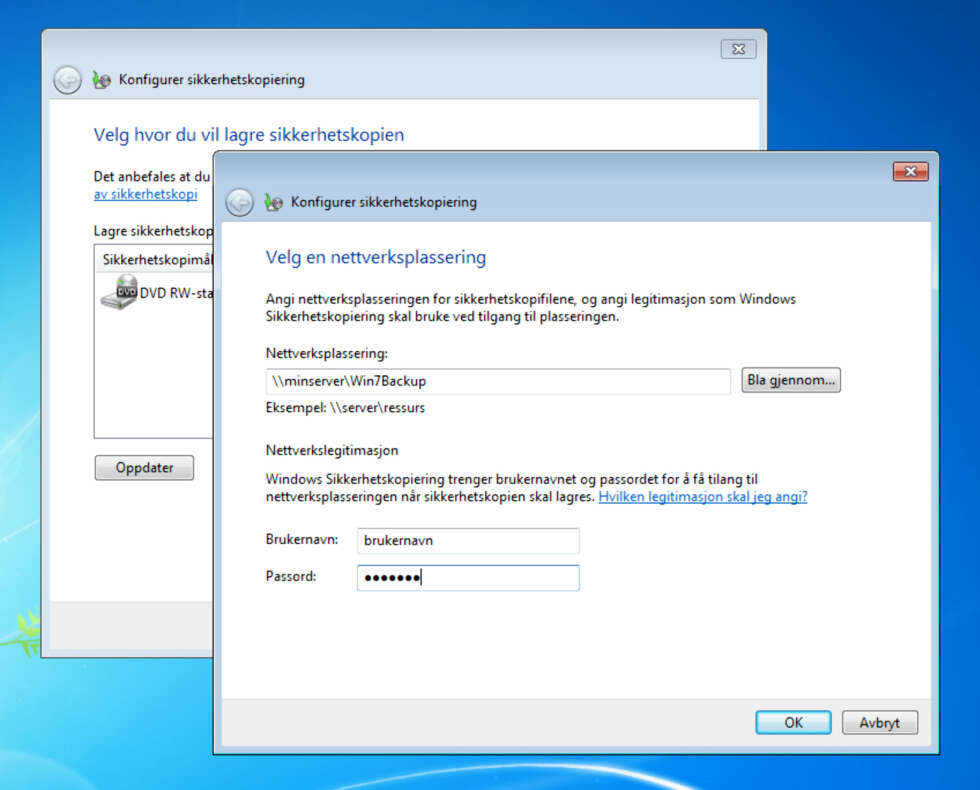Image resolution: width=980 pixels, height=790 pixels.
Task: Open the 'Hvilken legitimasjon skal jeg angi?' link
Action: coord(703,497)
